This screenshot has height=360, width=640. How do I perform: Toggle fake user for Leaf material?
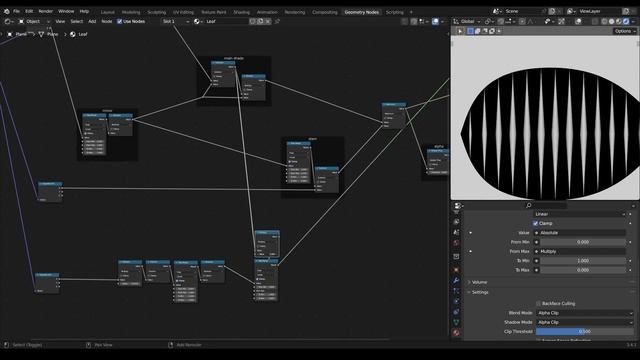click(253, 21)
